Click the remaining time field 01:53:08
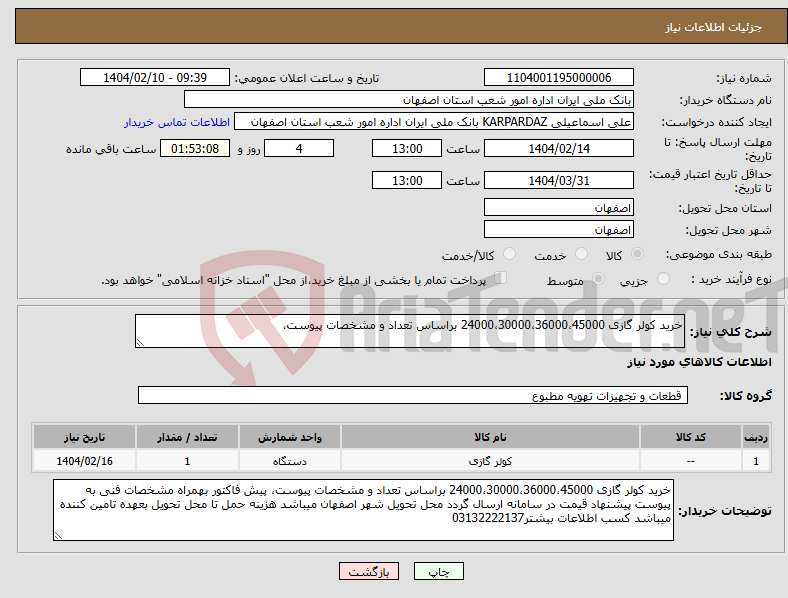 point(195,148)
